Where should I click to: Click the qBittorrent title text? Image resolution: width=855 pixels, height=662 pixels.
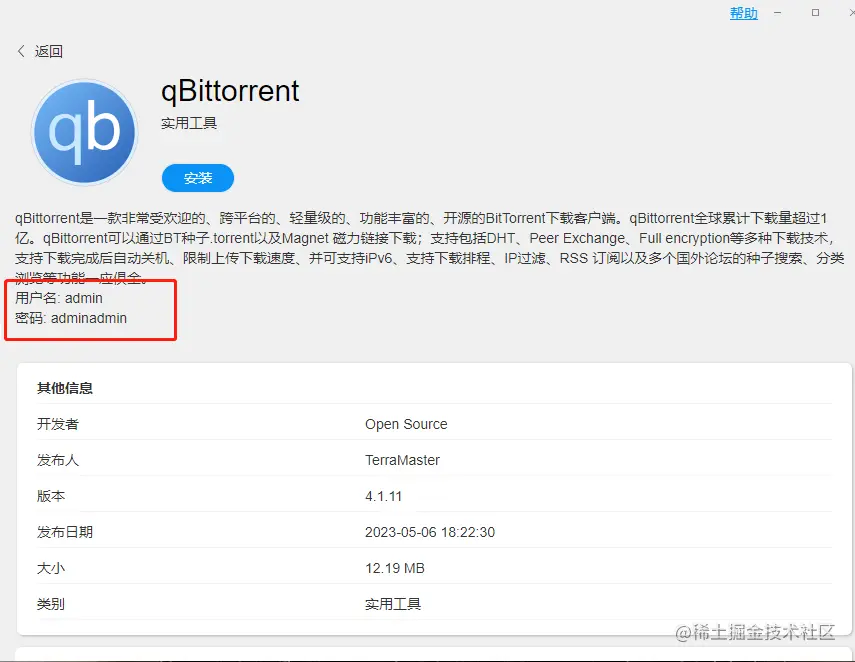point(230,91)
